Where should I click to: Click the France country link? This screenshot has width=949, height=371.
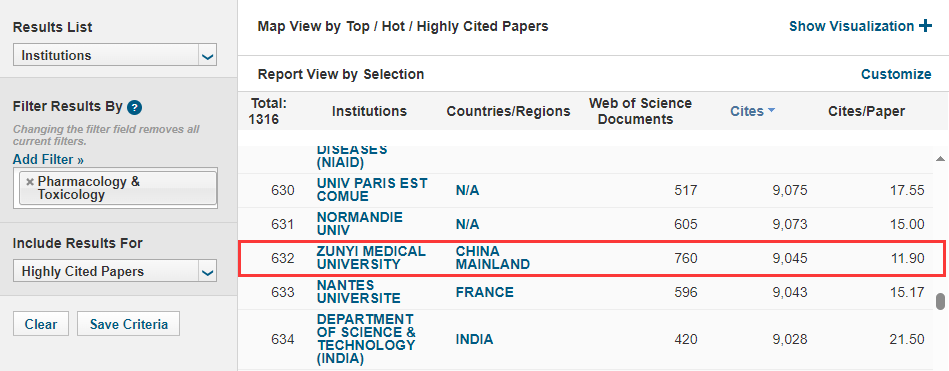click(484, 292)
